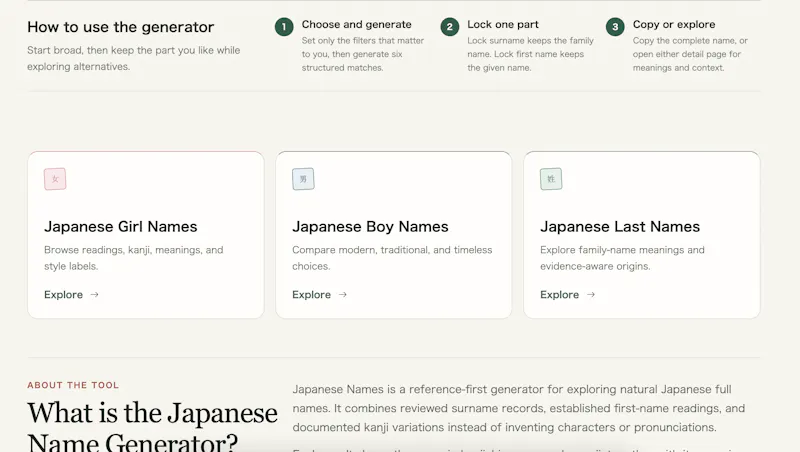Click the blue boy kanji icon
800x452 pixels.
[x=303, y=179]
